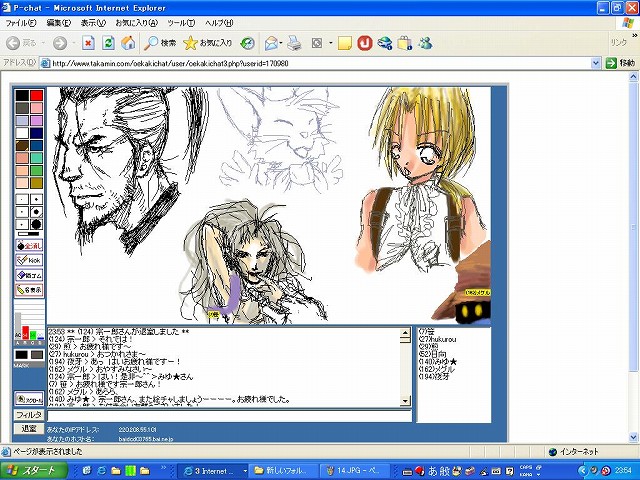Switch to the 14.JPG taskbar window
Screen dimensions: 640x480
tap(354, 471)
